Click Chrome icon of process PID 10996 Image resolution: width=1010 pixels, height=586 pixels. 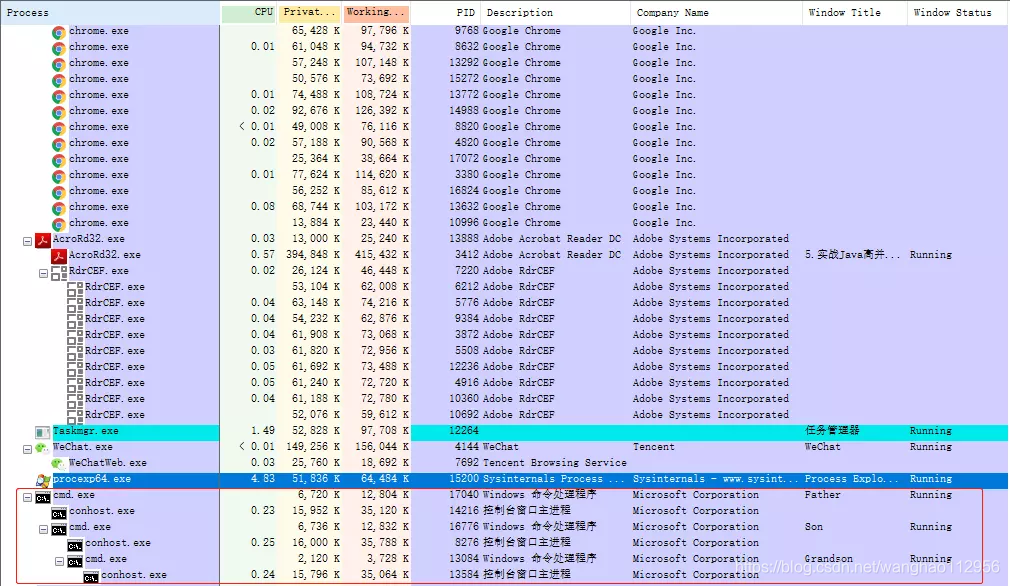59,224
